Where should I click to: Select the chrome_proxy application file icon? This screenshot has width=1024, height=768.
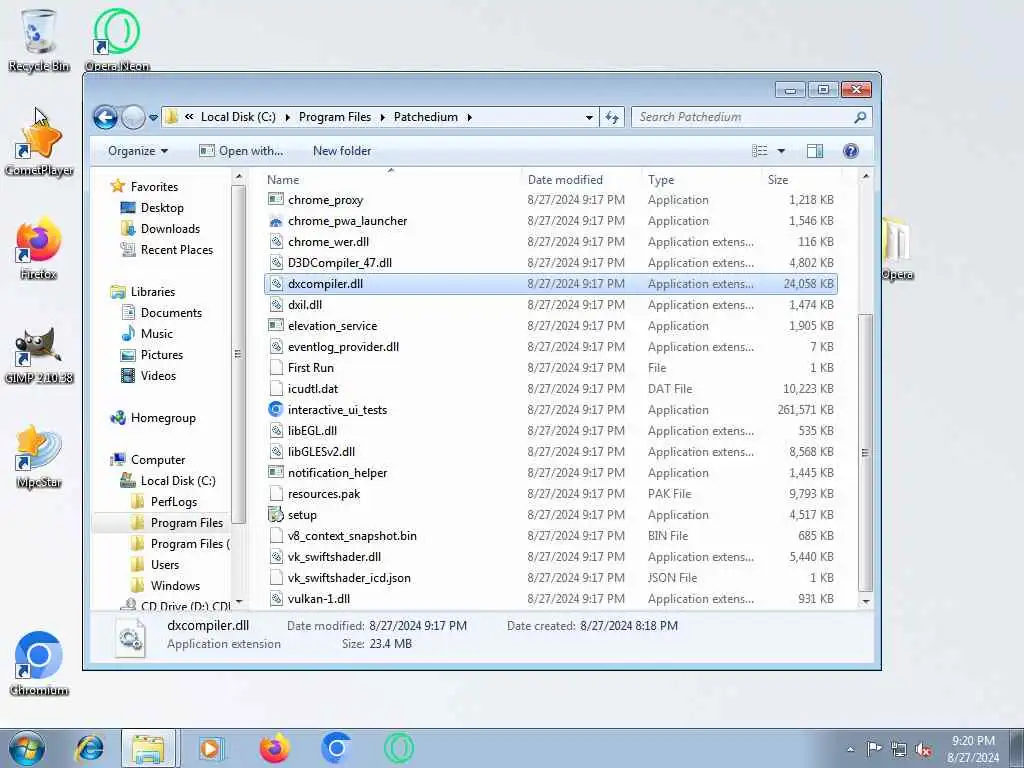click(x=276, y=199)
